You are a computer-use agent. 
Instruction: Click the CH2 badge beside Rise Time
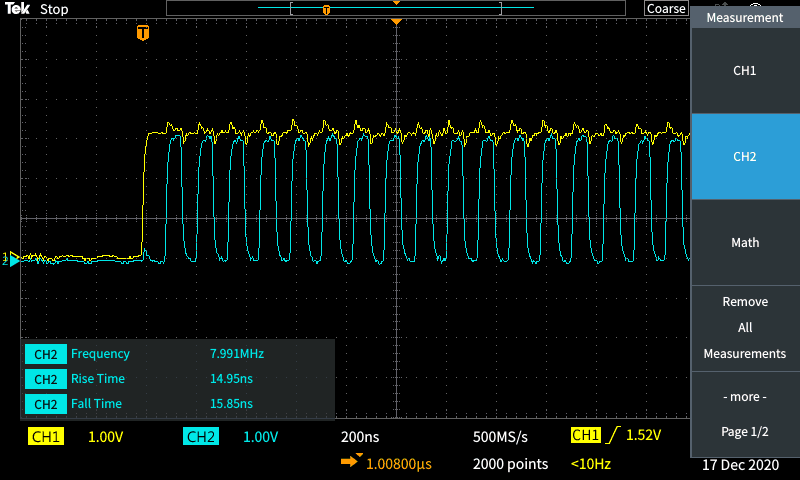(x=45, y=379)
